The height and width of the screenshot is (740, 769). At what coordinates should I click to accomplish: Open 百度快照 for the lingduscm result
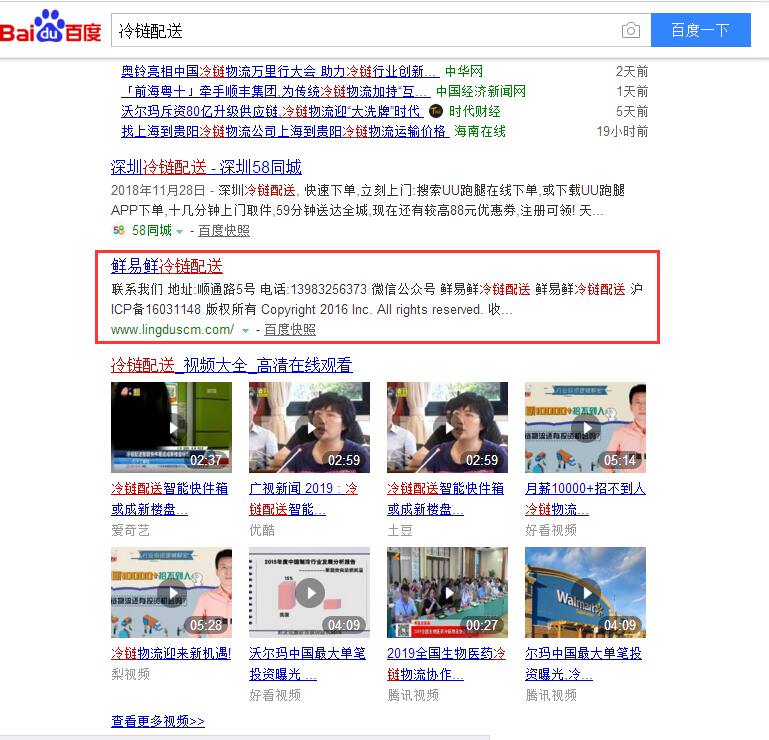289,330
